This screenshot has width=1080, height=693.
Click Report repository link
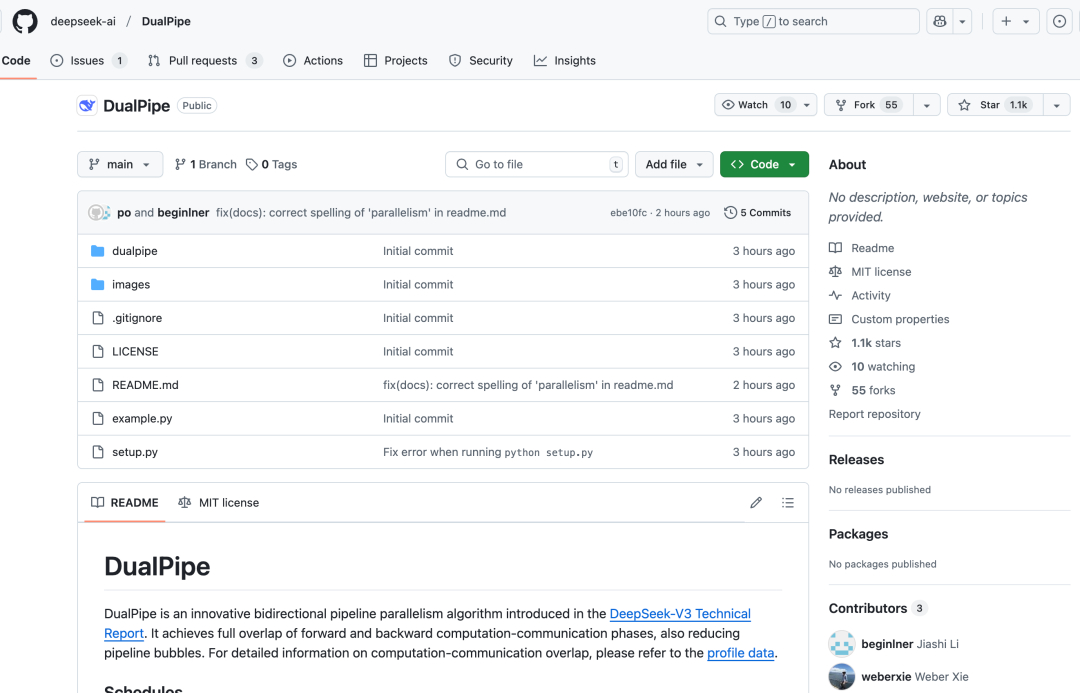[x=875, y=414]
